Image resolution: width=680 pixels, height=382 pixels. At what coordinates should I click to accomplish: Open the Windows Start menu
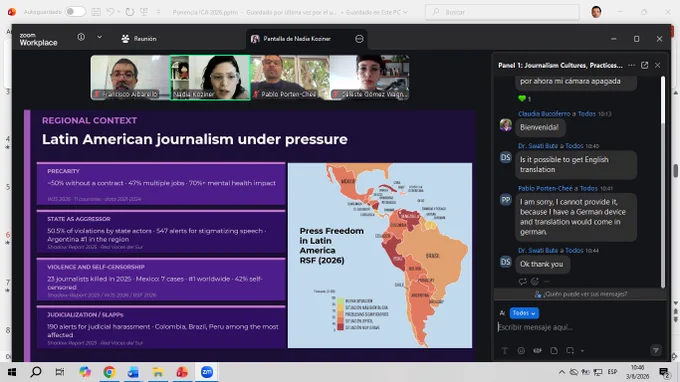(12, 372)
